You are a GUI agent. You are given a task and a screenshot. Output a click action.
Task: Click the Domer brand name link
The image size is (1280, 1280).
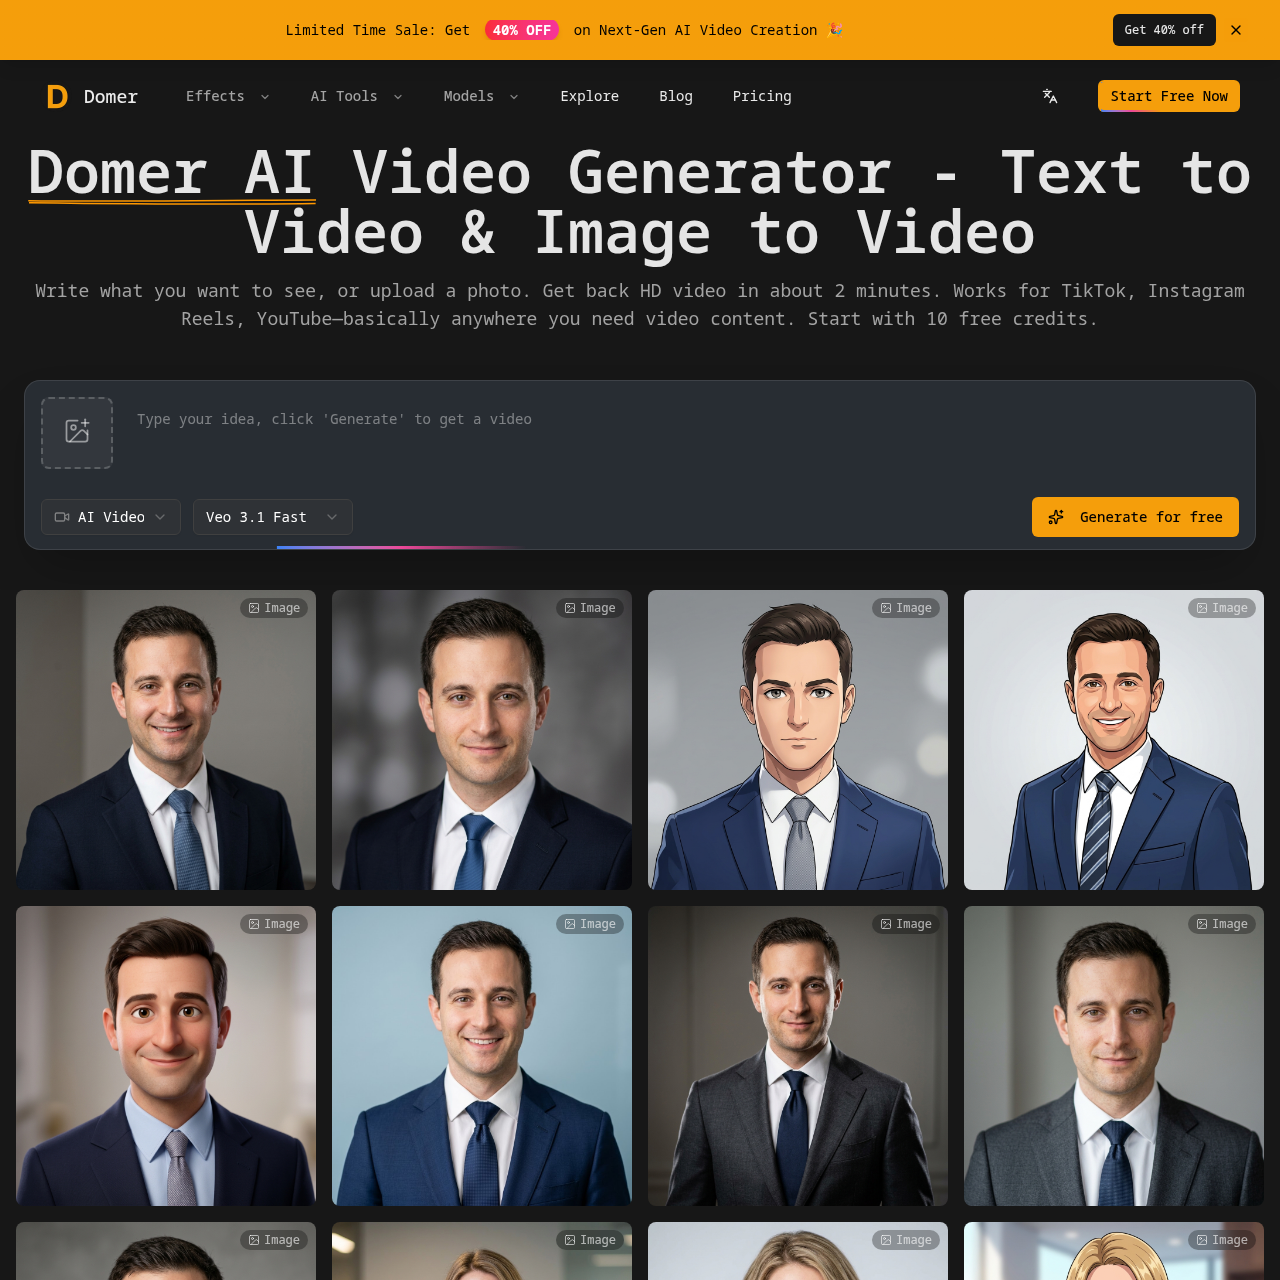click(111, 96)
